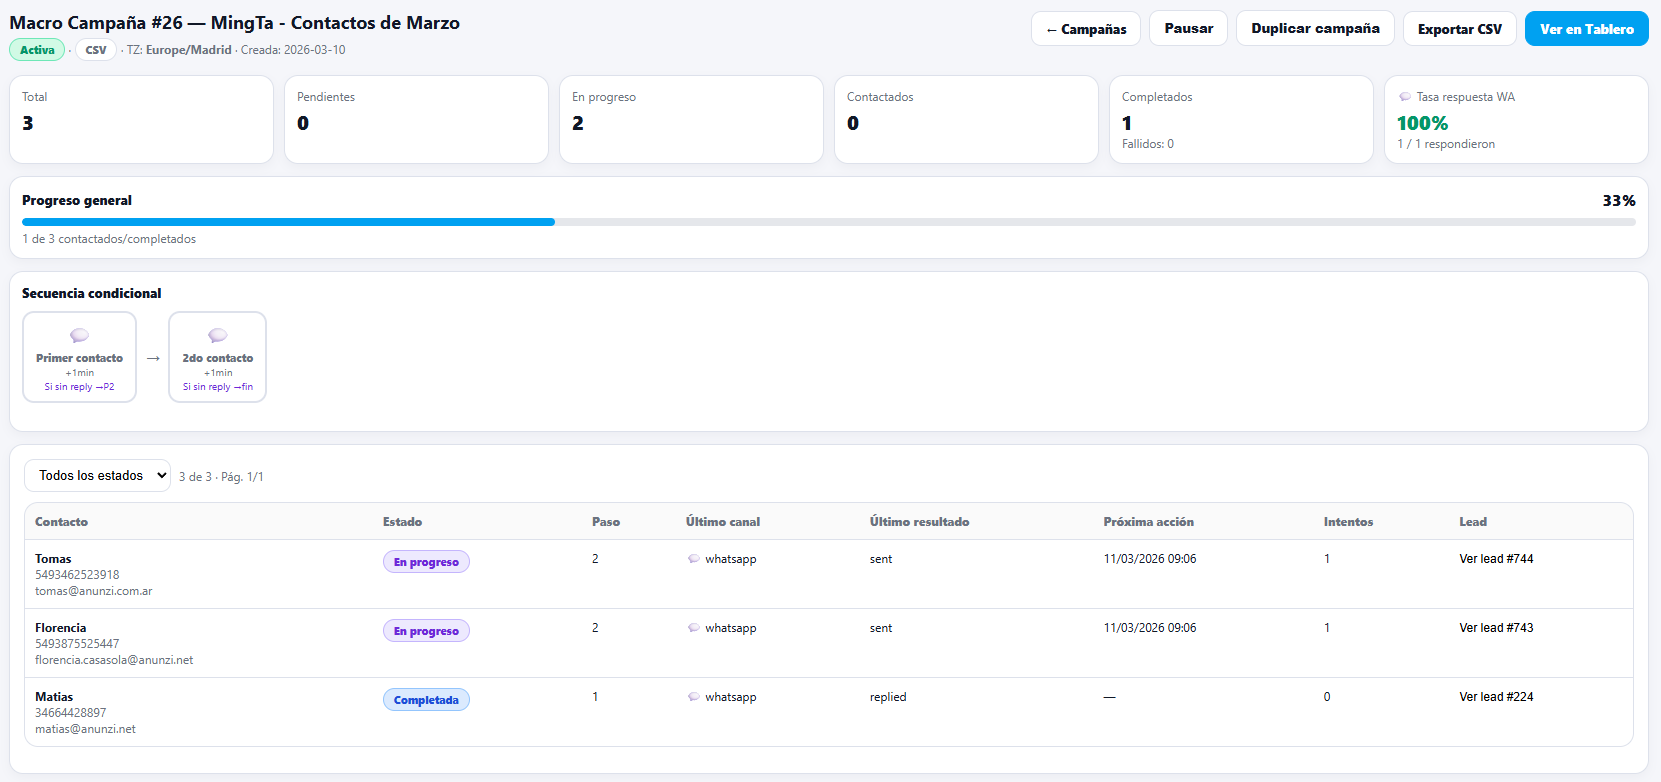Click the Progreso general progress bar

[828, 222]
